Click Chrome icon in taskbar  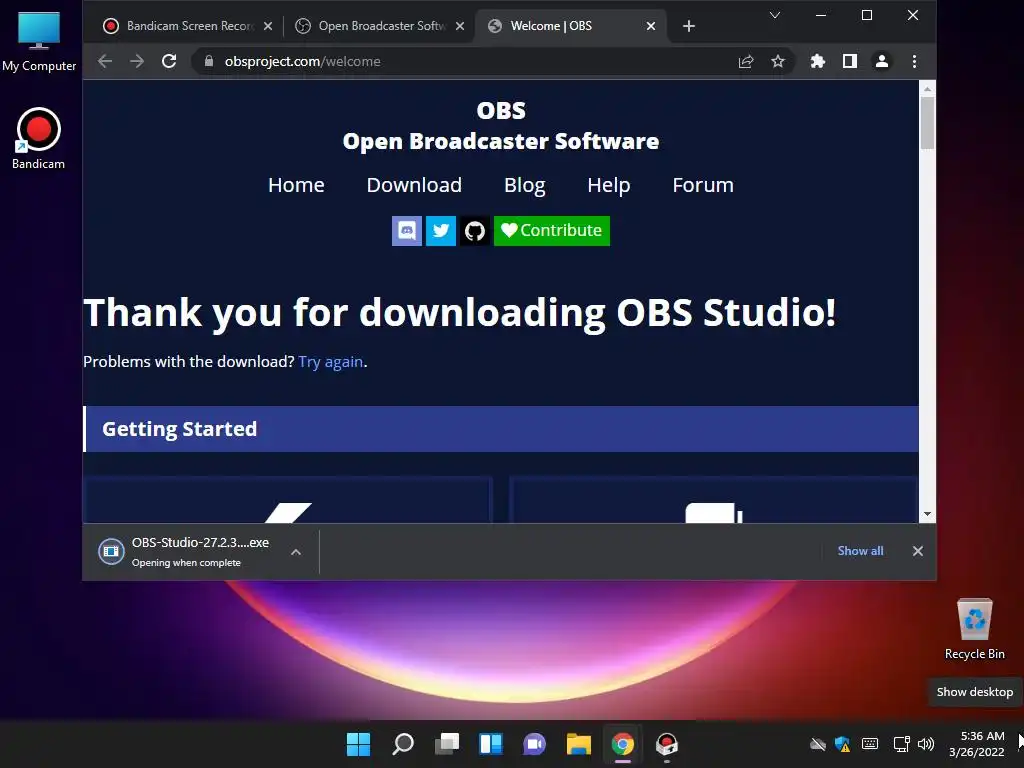tap(622, 744)
